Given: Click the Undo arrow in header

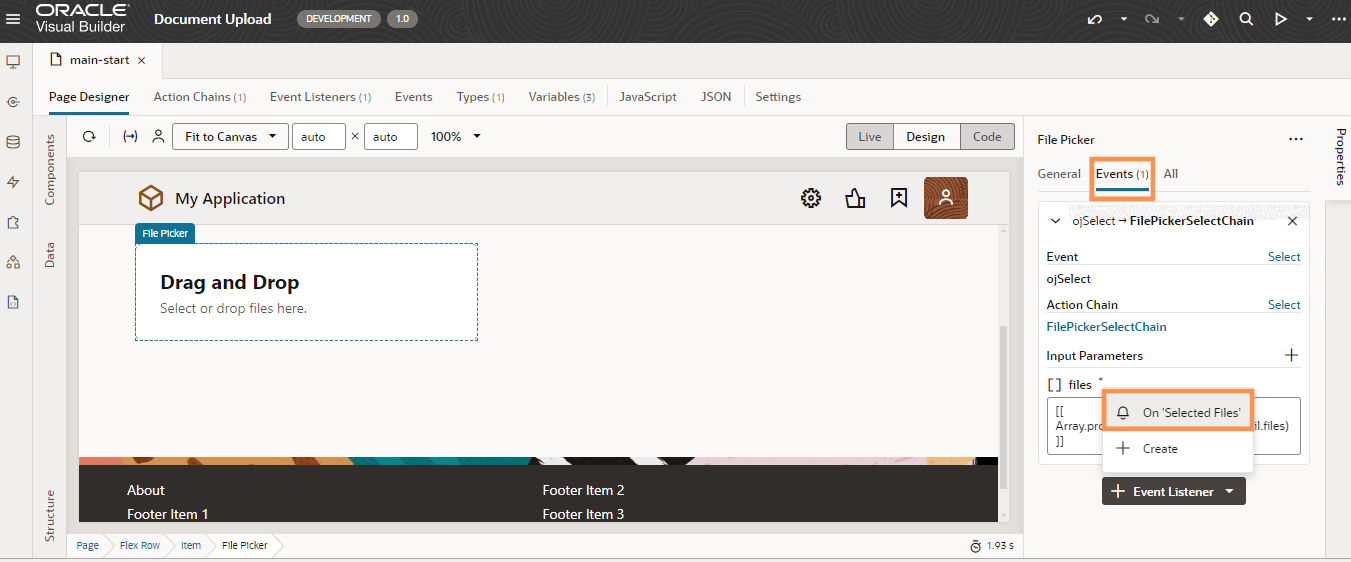Looking at the screenshot, I should [x=1095, y=19].
